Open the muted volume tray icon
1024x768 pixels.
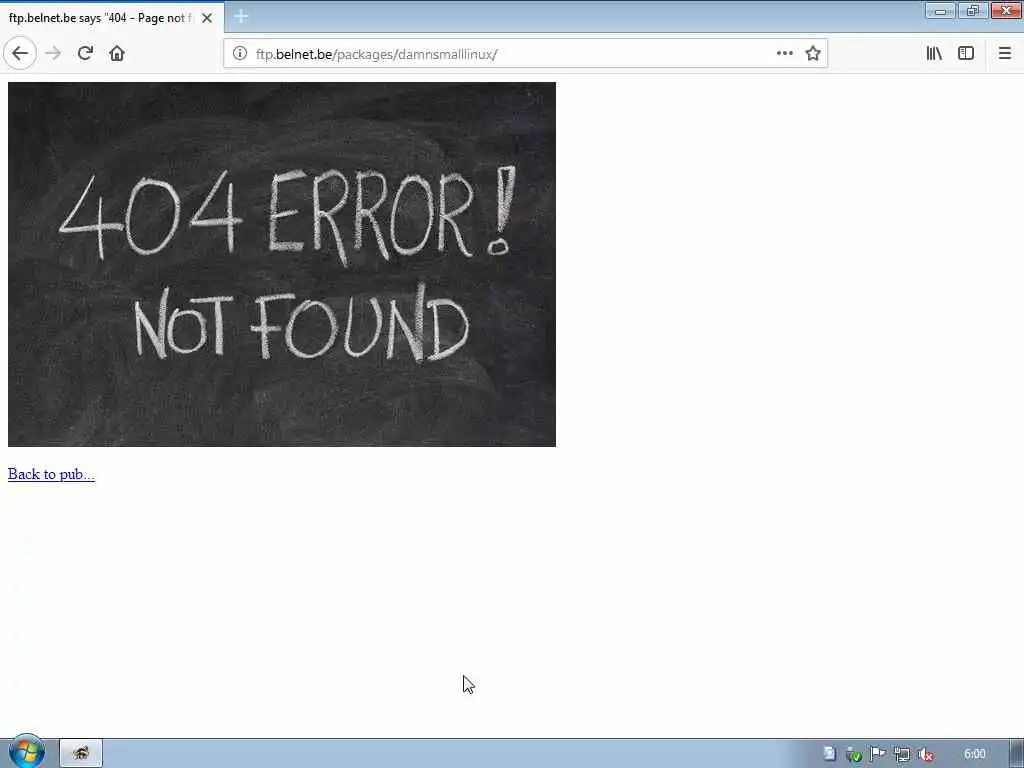tap(925, 754)
